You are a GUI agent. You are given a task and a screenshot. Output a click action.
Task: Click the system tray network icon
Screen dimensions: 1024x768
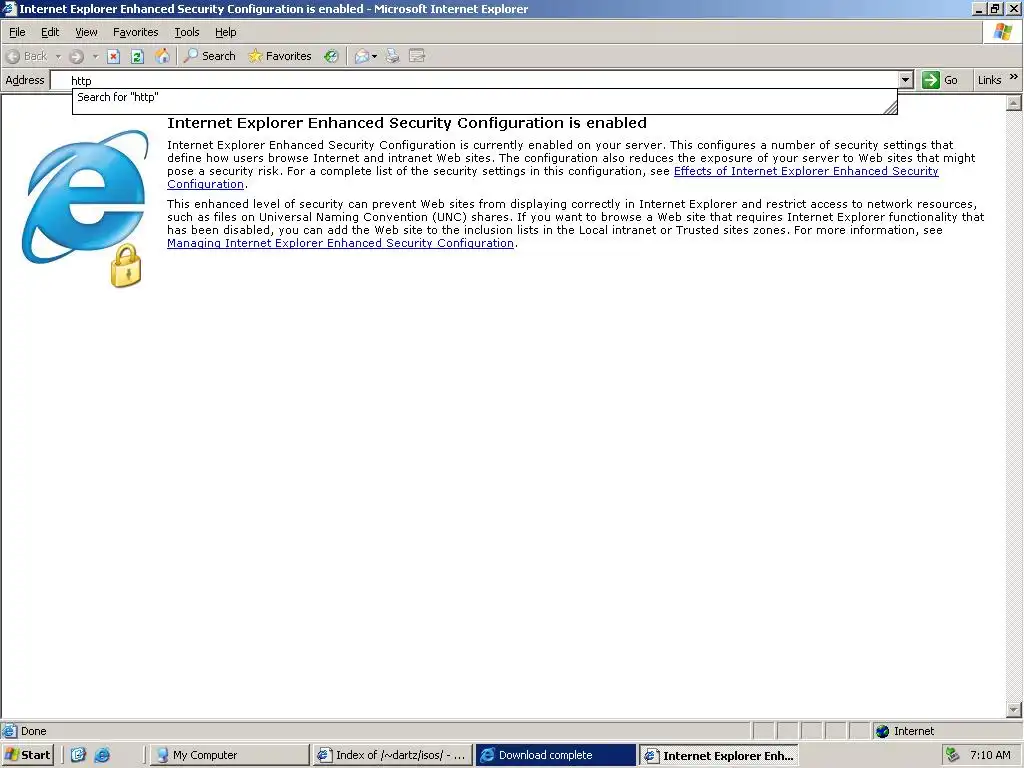tap(953, 755)
